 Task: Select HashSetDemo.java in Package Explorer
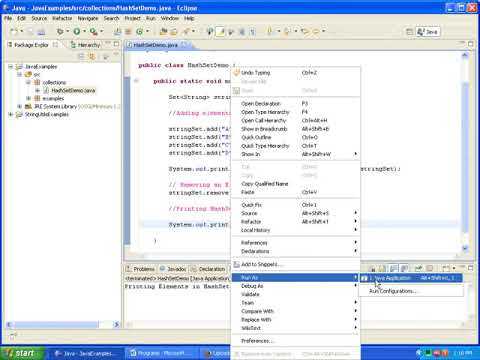73,90
